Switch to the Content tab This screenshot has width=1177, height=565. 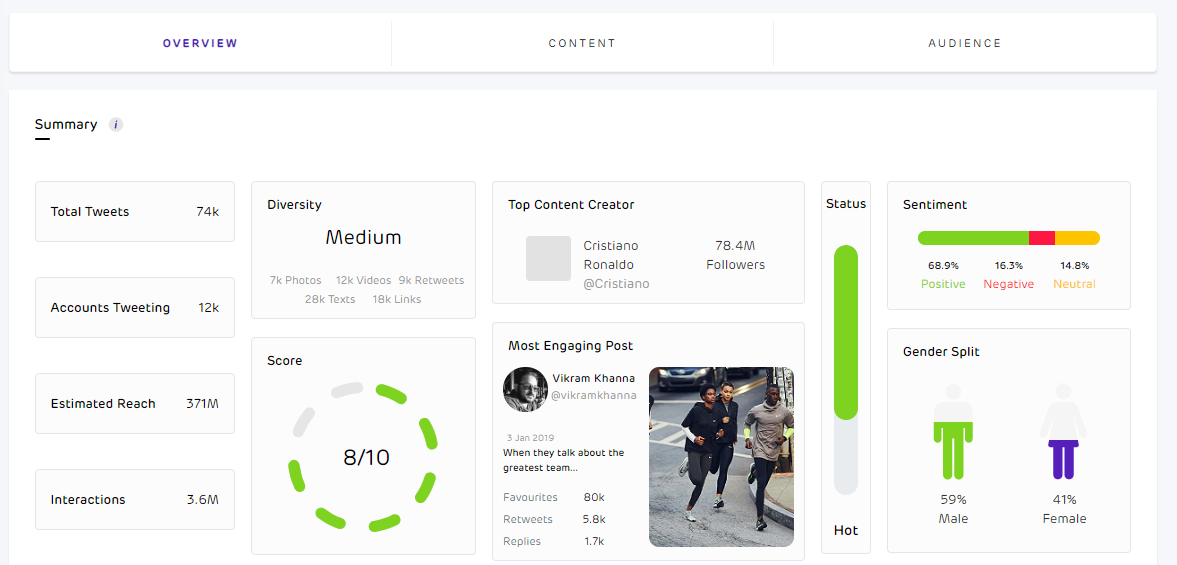(x=582, y=44)
